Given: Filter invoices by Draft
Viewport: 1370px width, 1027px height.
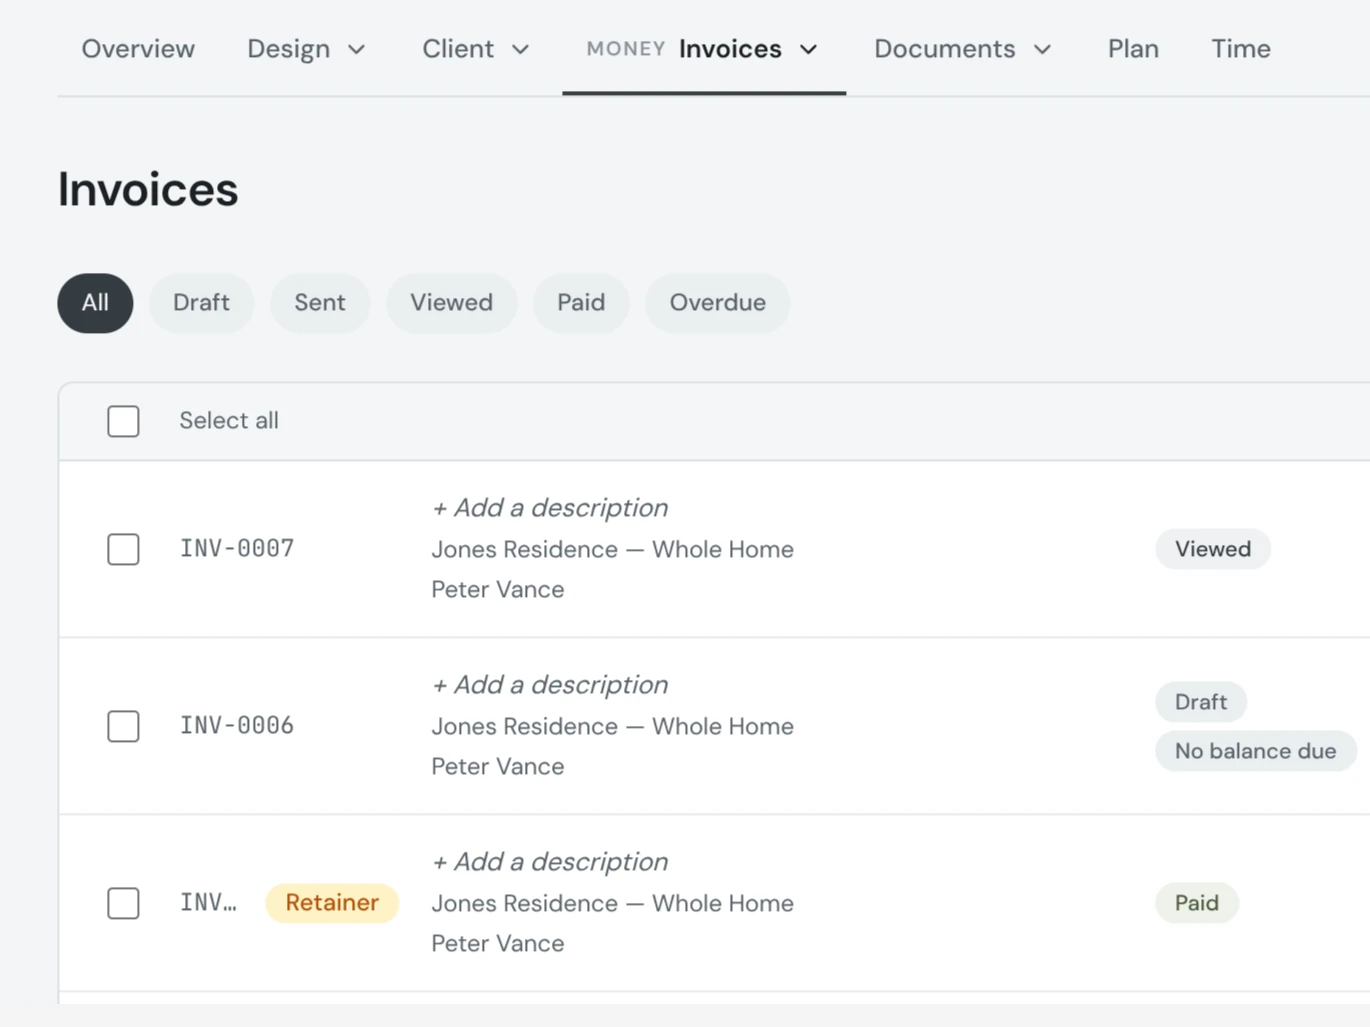Looking at the screenshot, I should click(201, 303).
